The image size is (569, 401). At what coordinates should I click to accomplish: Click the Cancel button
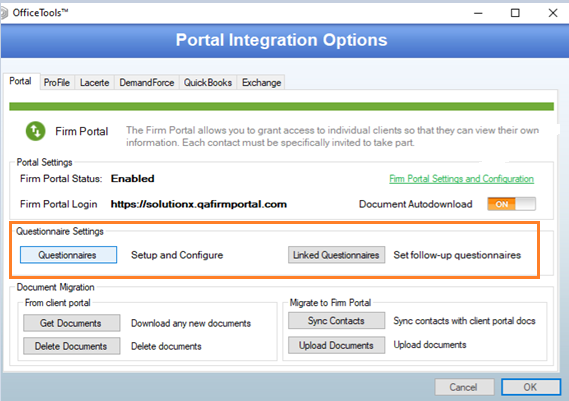pyautogui.click(x=464, y=387)
